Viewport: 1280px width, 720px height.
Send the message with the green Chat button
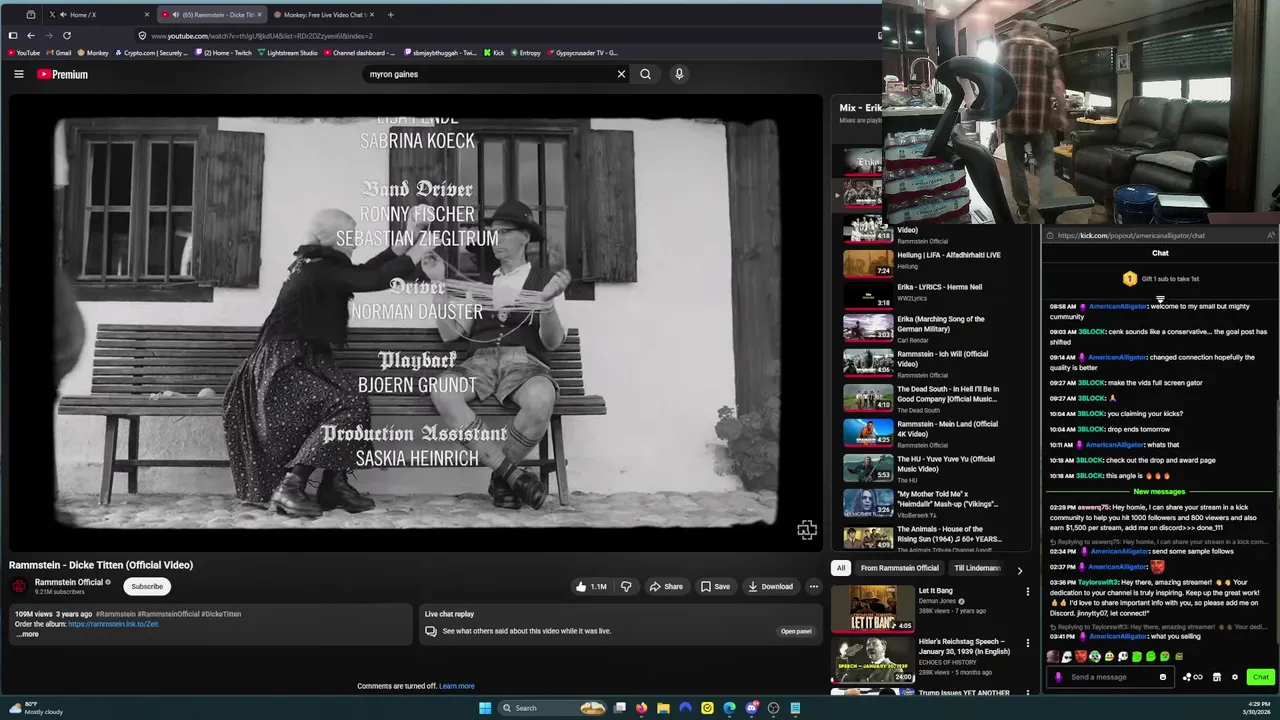click(1261, 677)
